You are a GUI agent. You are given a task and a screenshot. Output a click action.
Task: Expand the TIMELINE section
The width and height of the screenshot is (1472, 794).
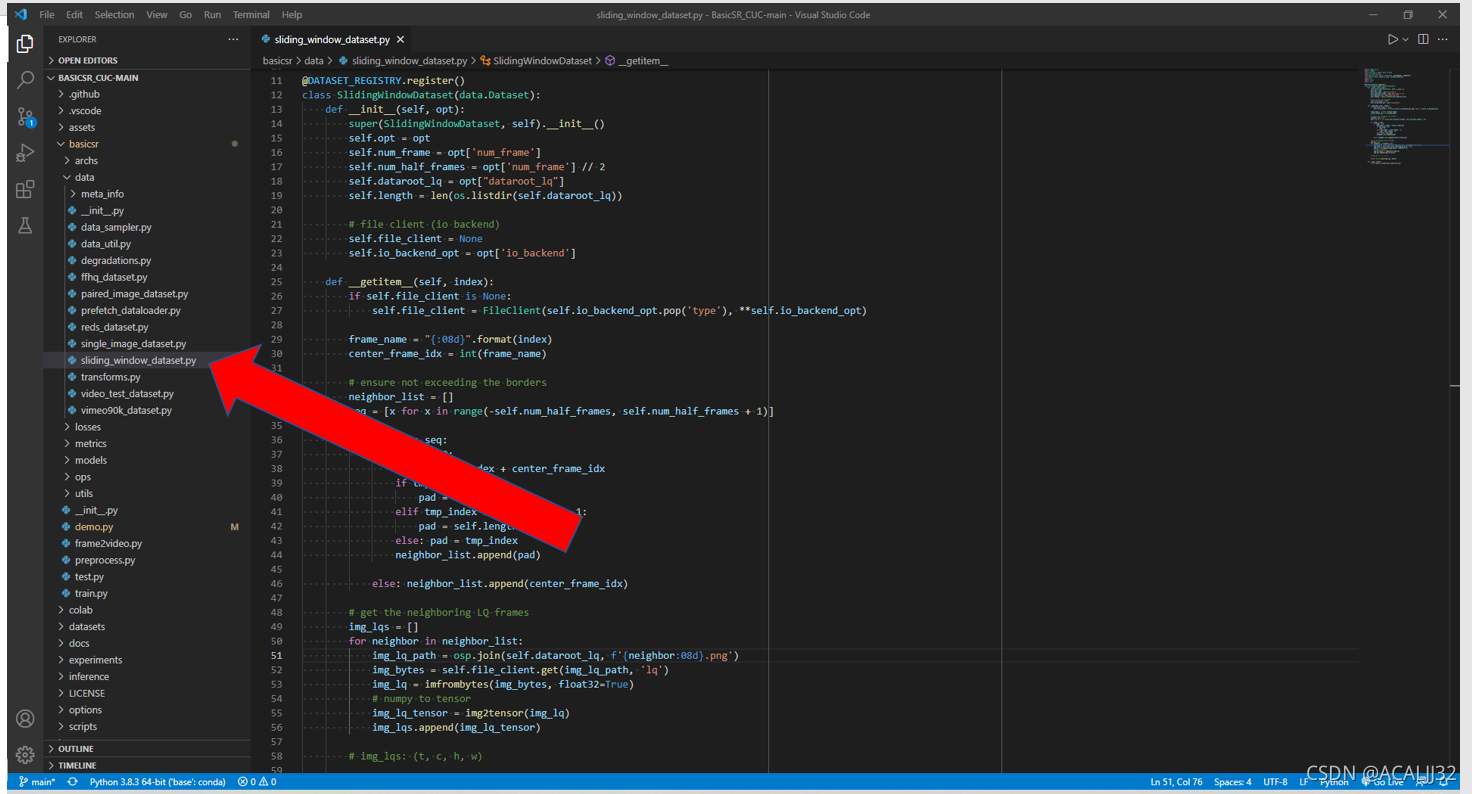pos(77,765)
